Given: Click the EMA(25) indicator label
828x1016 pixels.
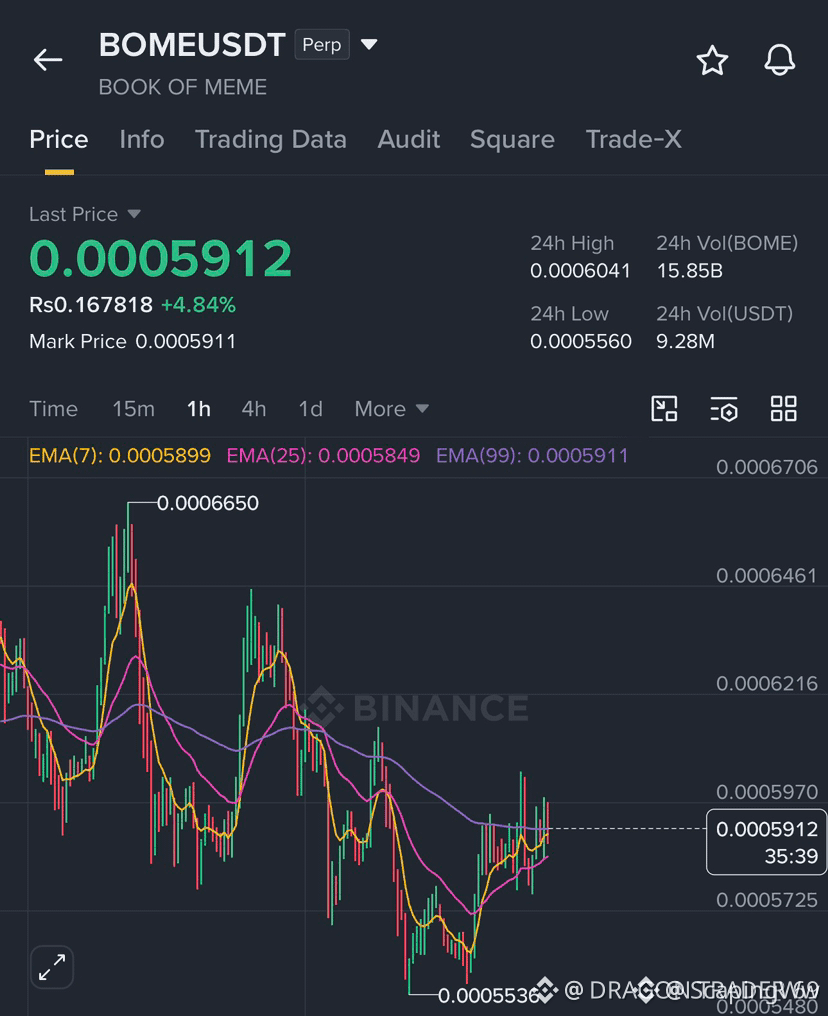Looking at the screenshot, I should click(x=323, y=456).
